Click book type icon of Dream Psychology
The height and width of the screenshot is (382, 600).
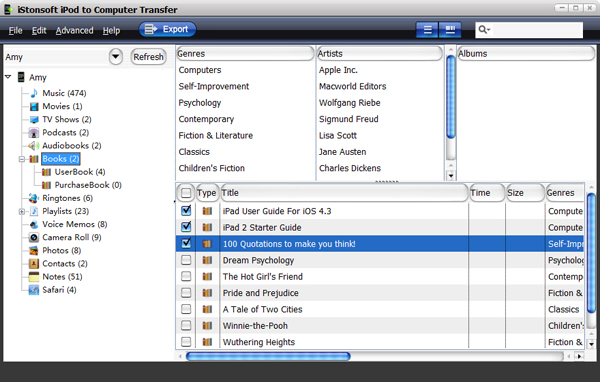207,260
